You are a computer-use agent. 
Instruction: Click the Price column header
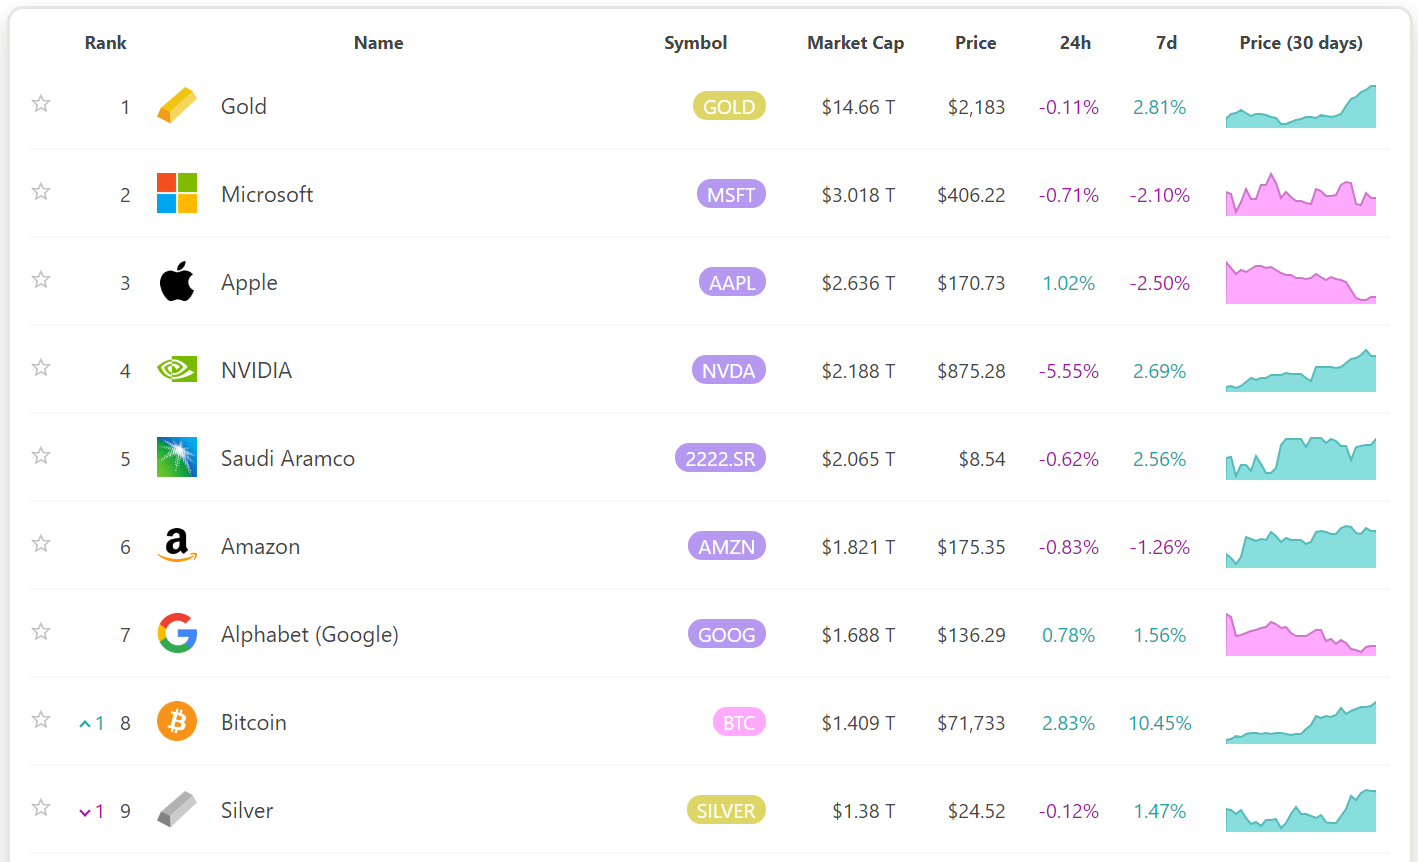point(975,43)
